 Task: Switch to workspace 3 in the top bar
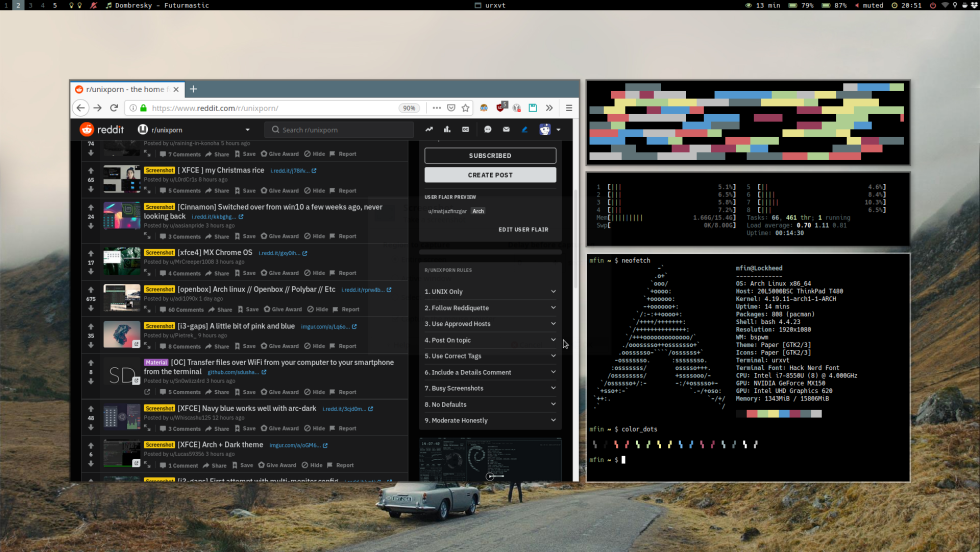pos(29,5)
